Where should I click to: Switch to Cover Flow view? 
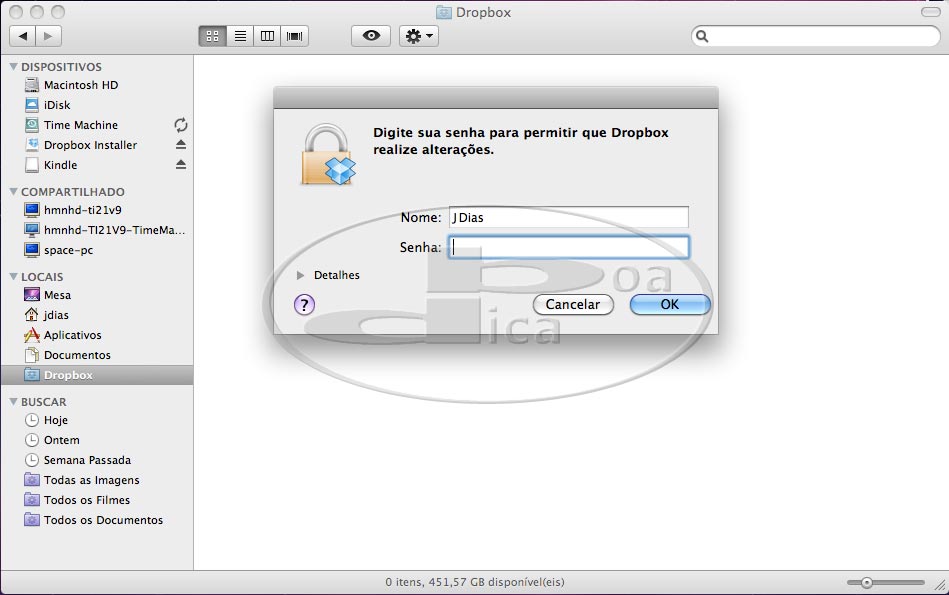(x=295, y=36)
